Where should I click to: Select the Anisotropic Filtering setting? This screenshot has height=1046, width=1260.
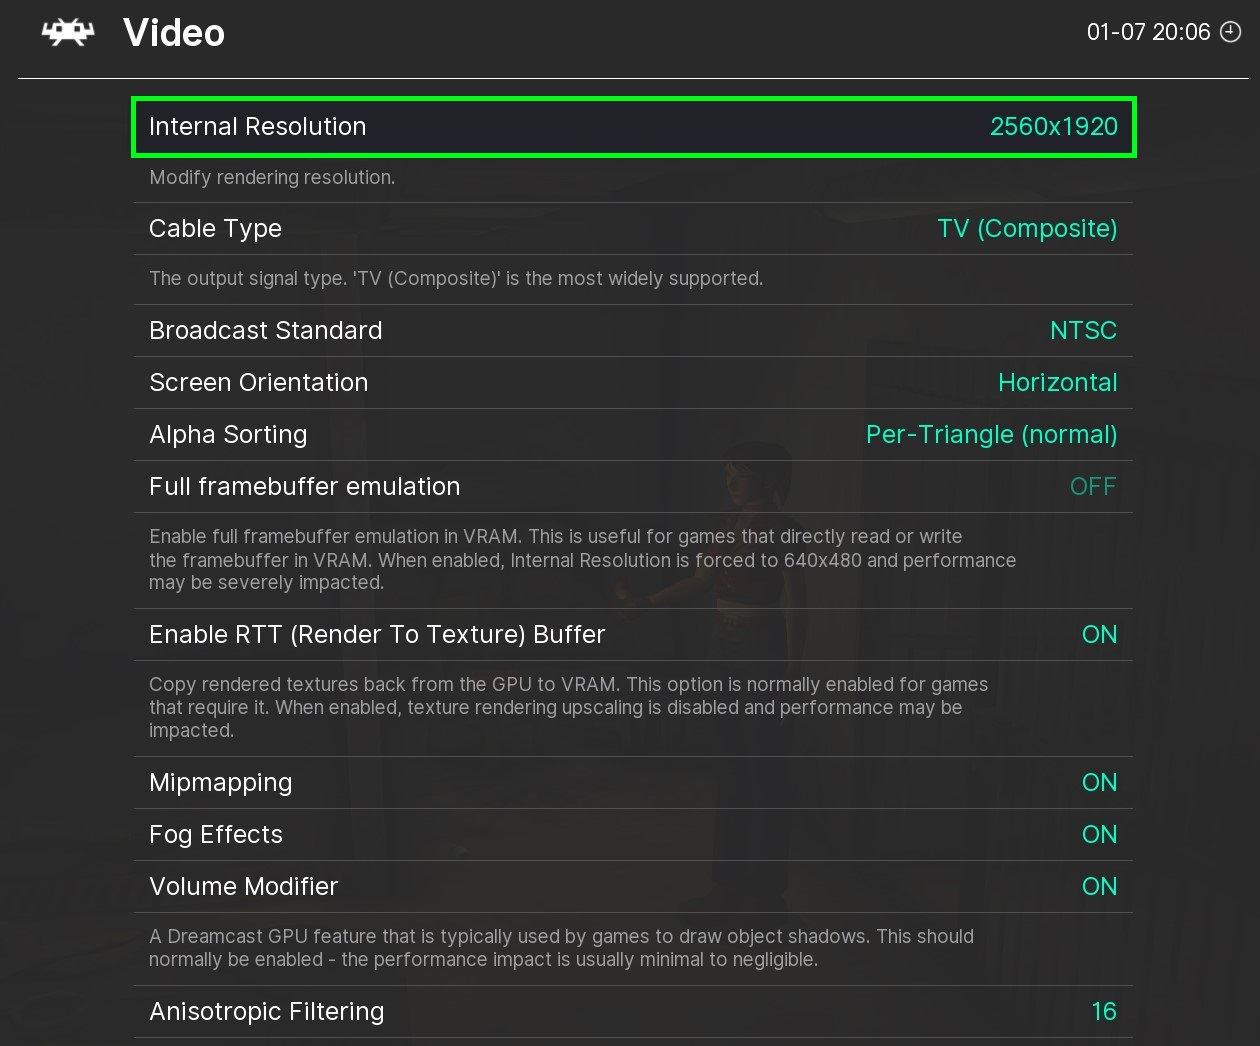coord(266,1012)
